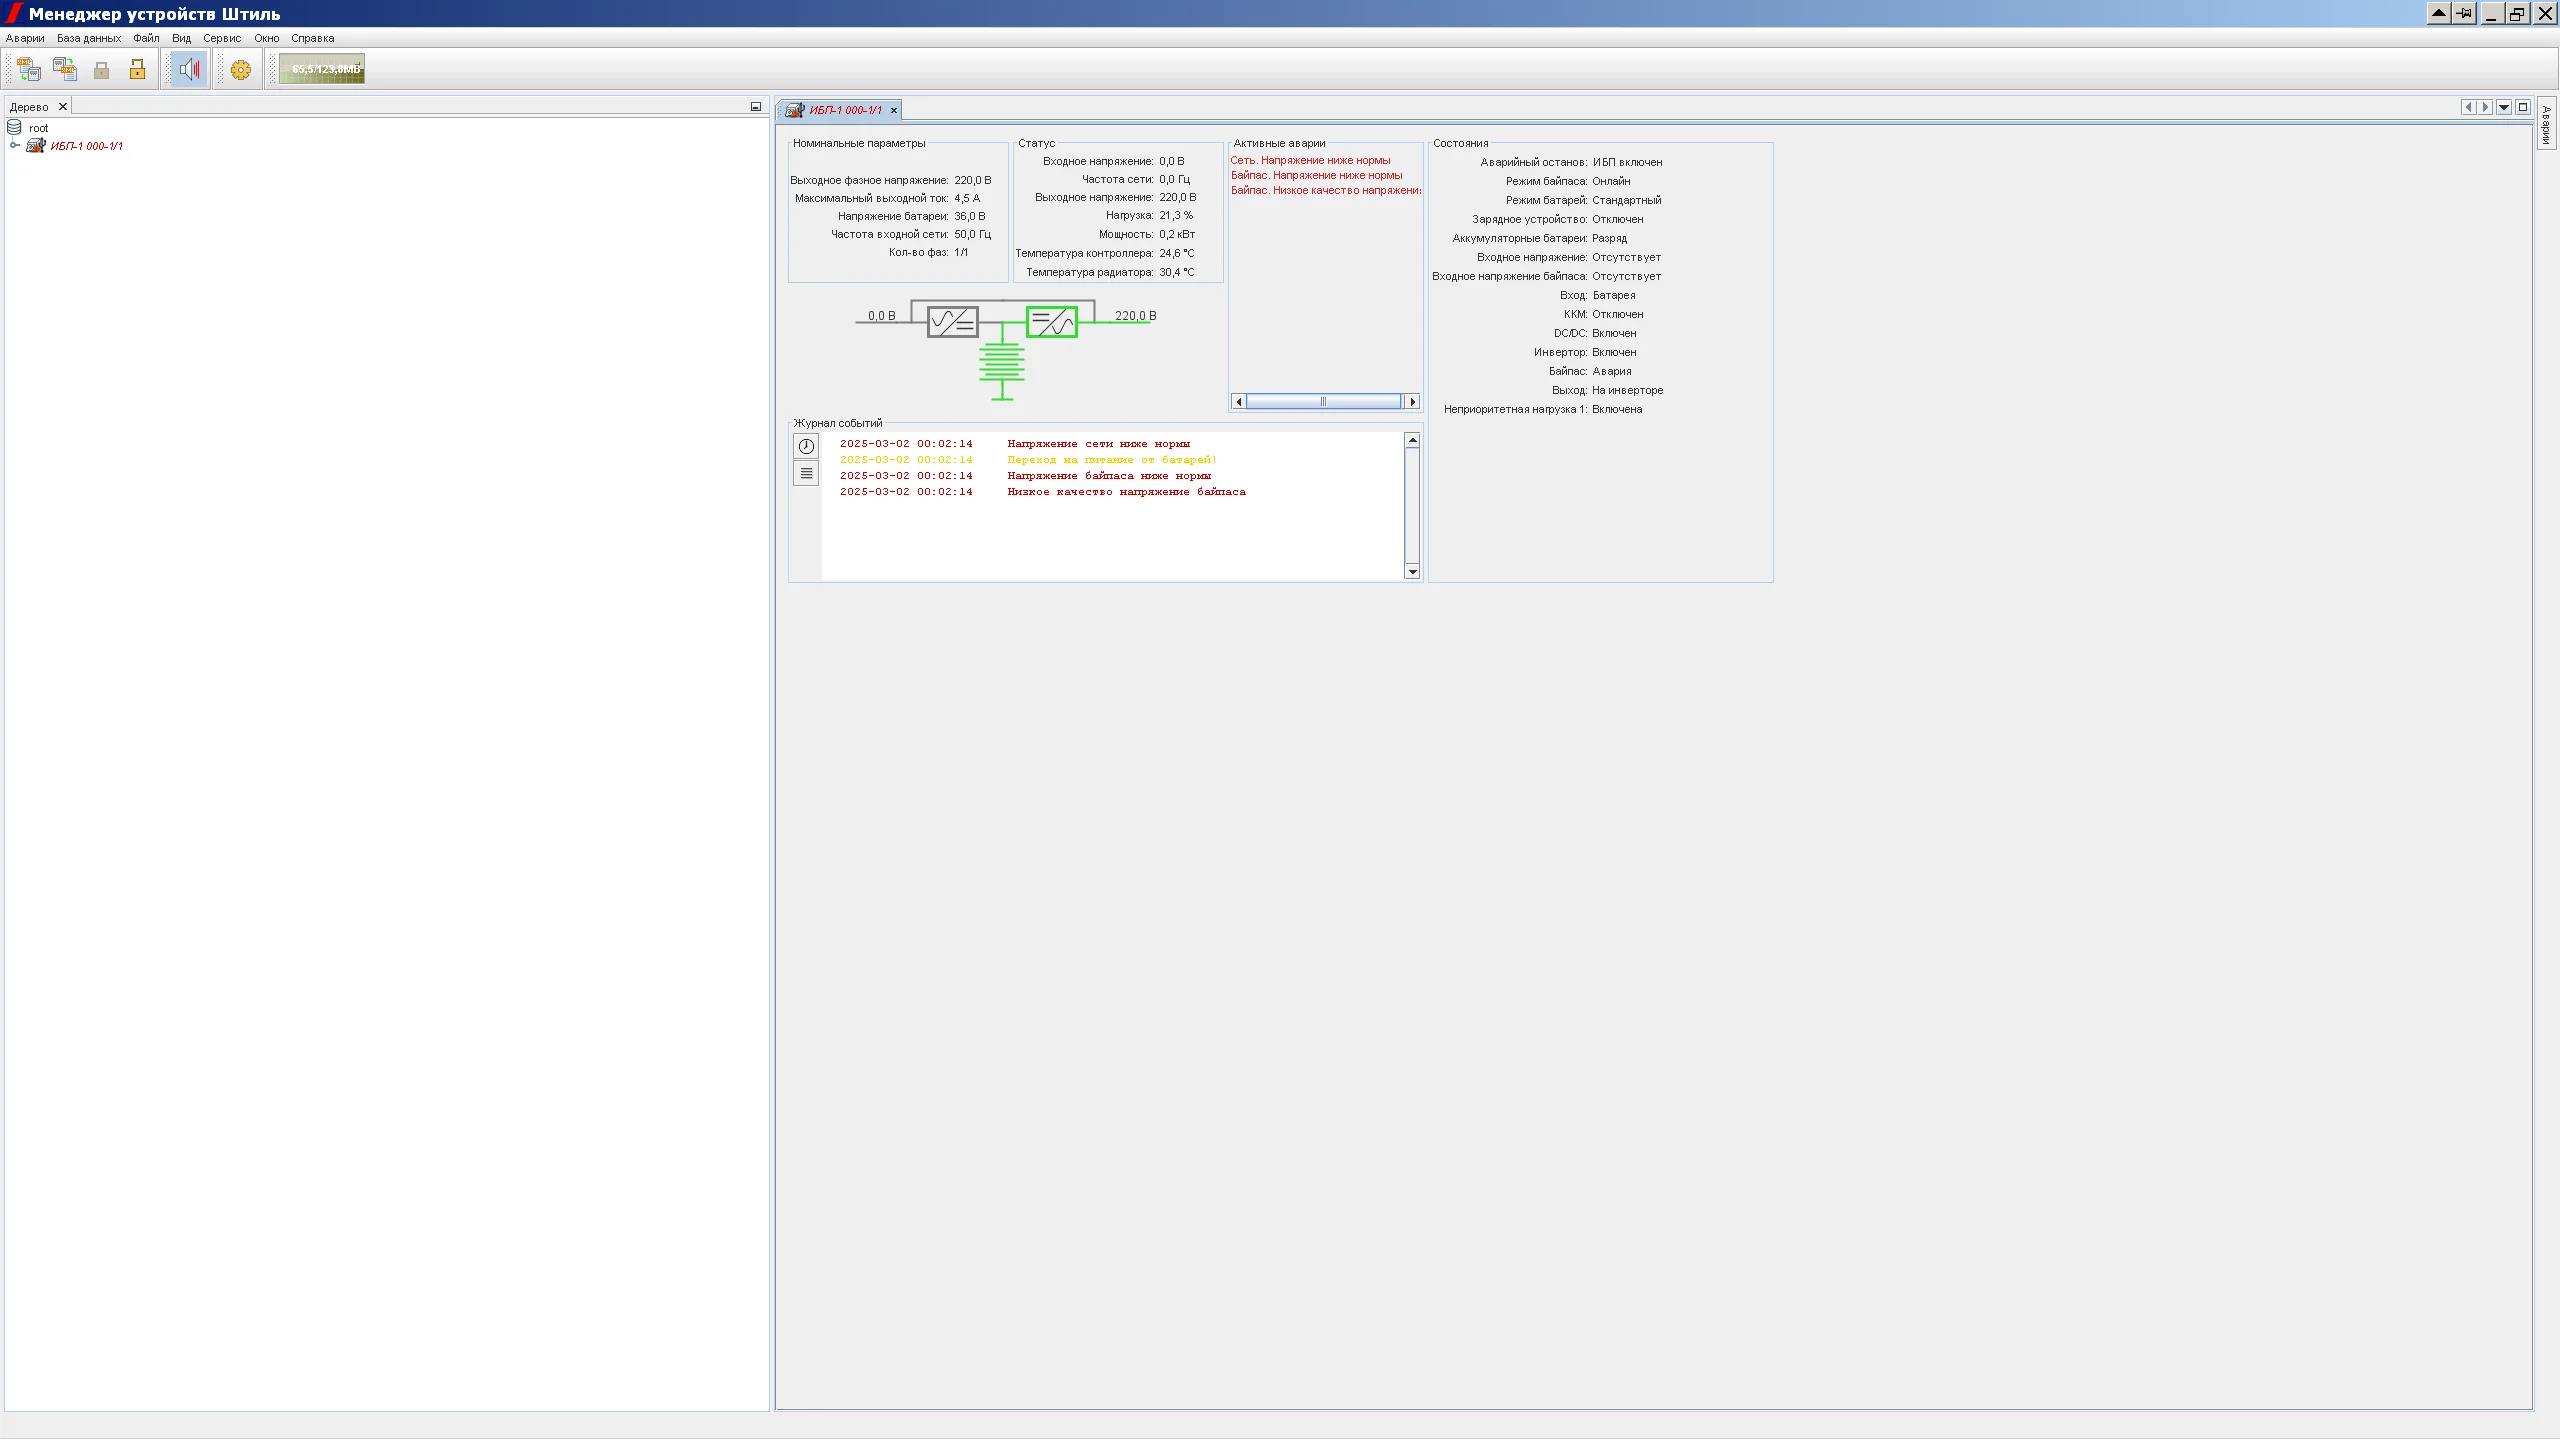2560x1440 pixels.
Task: Click the UPS icon on the ИБП tab
Action: [794, 110]
